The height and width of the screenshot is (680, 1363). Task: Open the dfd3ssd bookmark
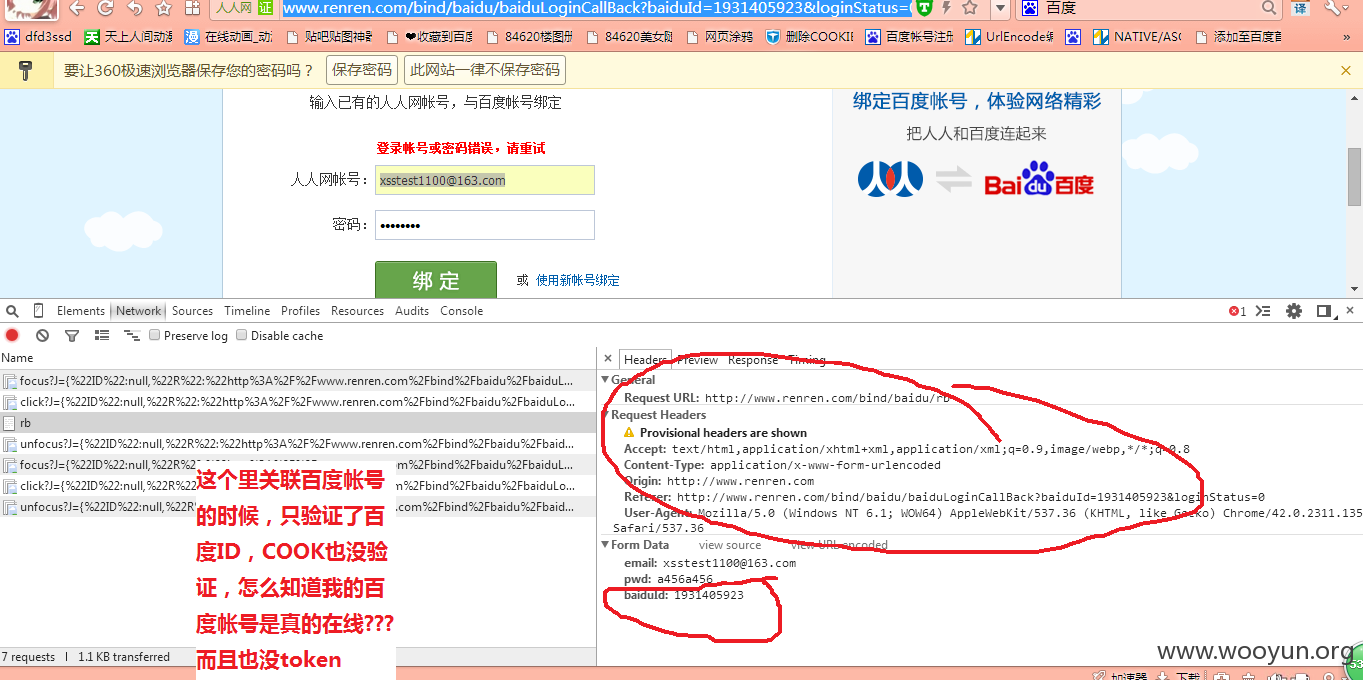coord(38,37)
